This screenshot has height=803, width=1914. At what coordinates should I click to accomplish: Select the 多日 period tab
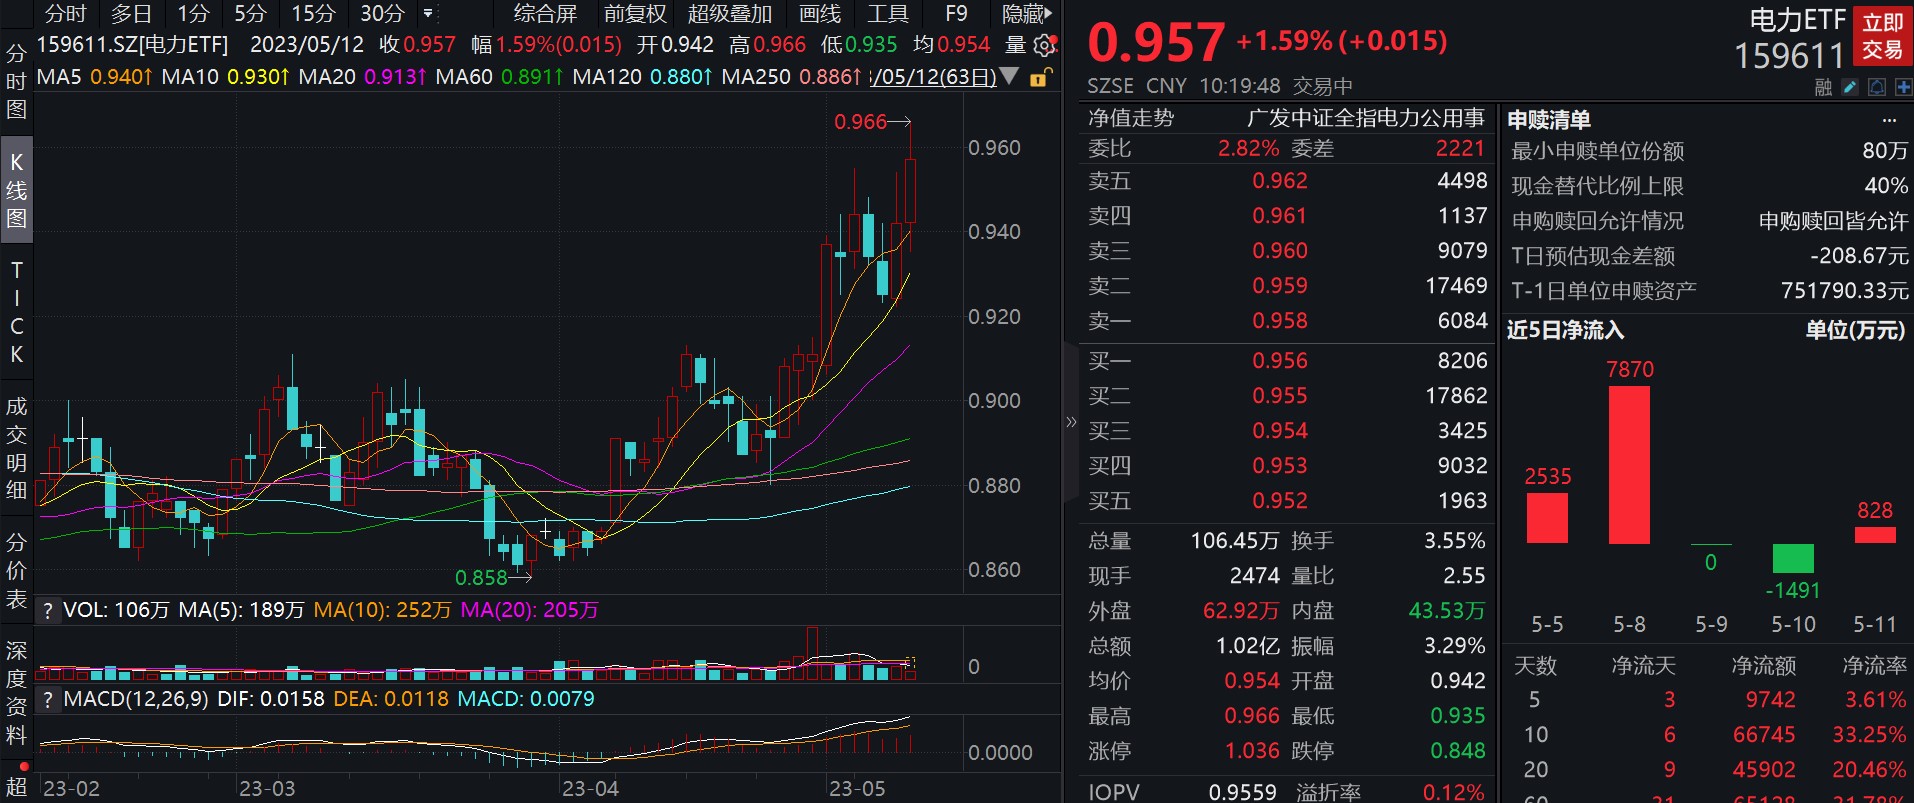click(131, 14)
